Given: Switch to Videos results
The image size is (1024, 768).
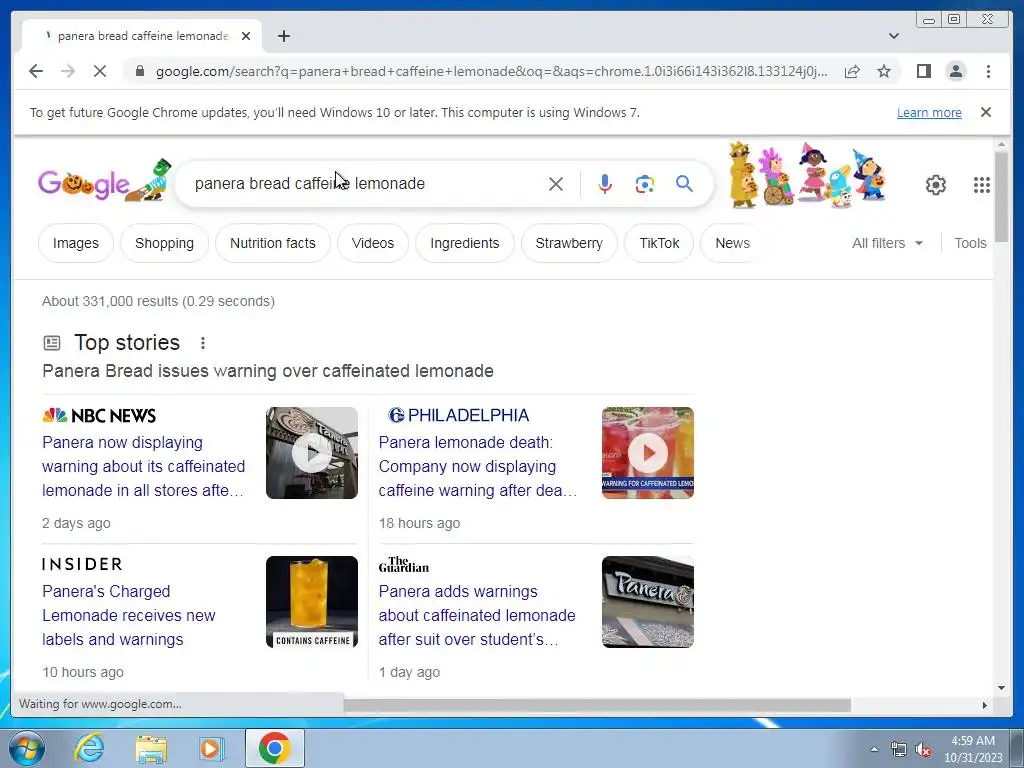Looking at the screenshot, I should tap(373, 243).
